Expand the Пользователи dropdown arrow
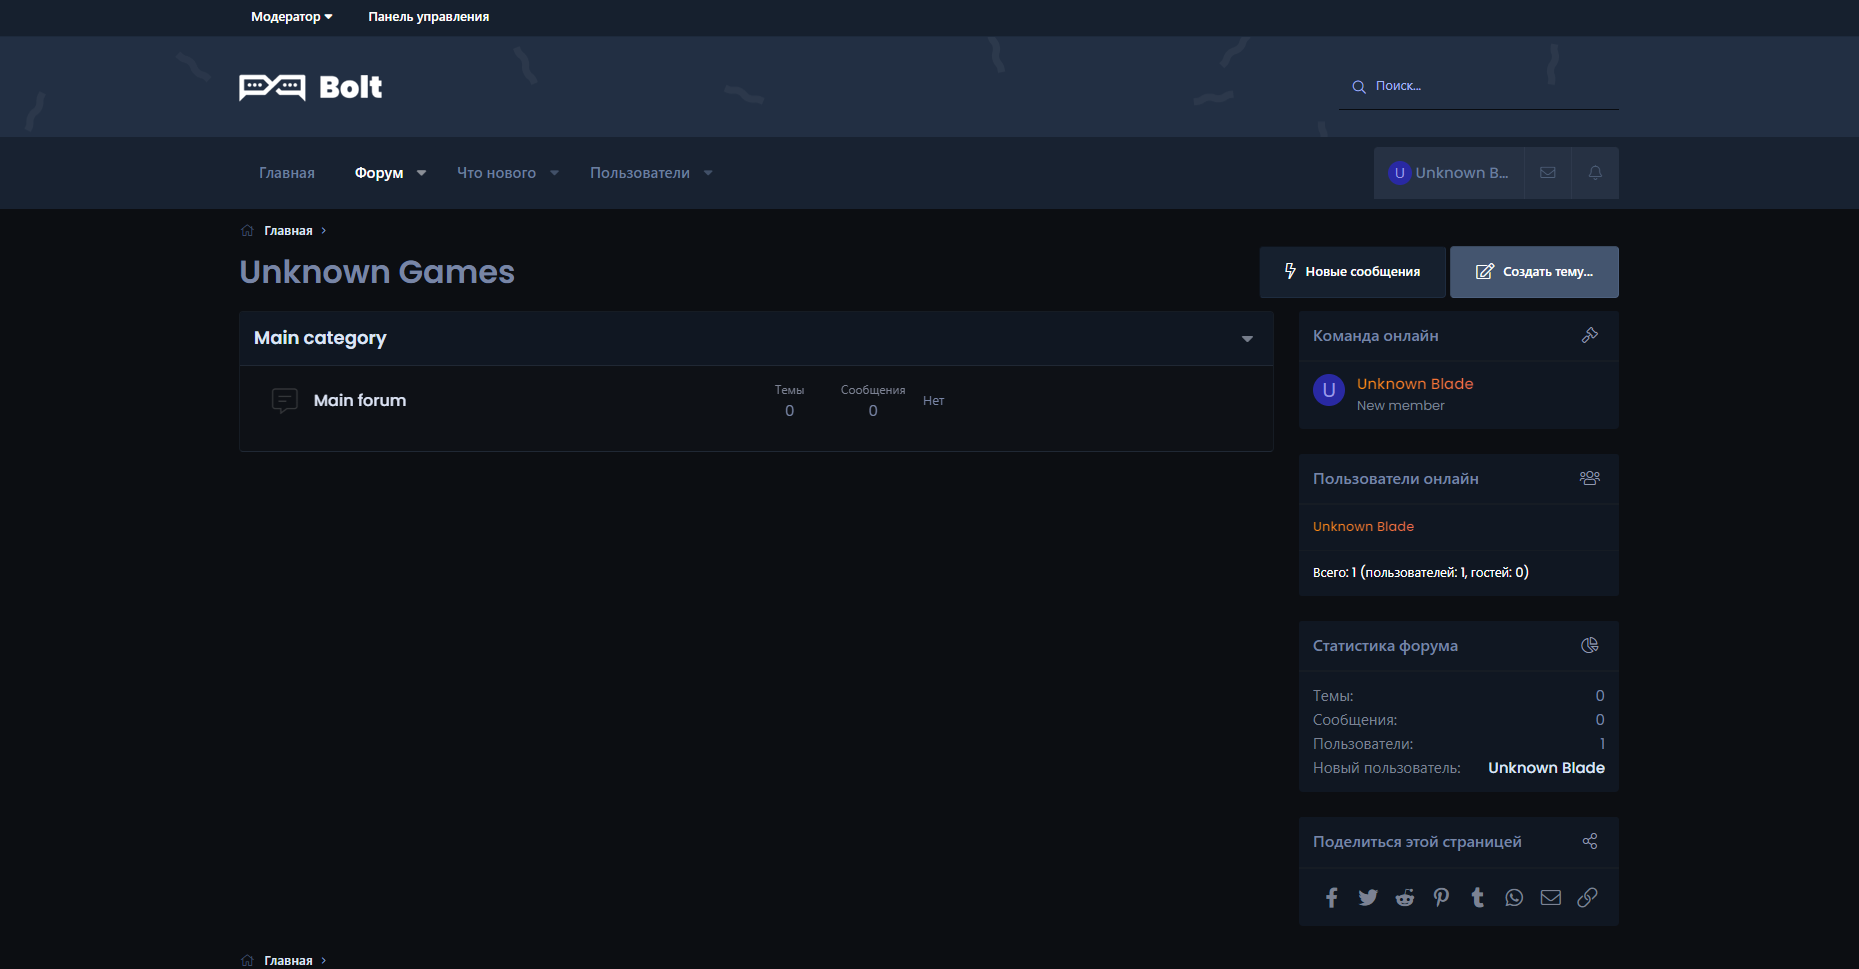This screenshot has width=1859, height=969. [x=708, y=173]
